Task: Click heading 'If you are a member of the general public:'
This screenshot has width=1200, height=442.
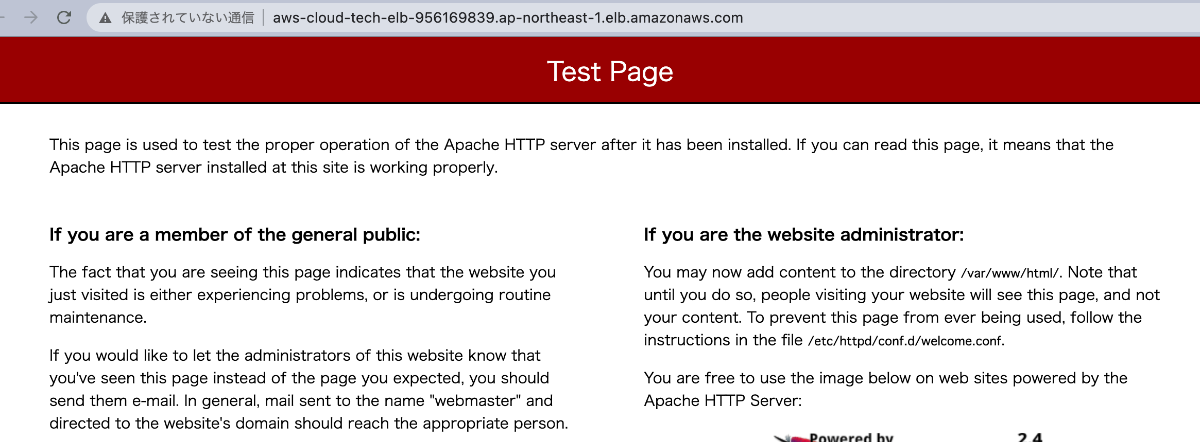Action: (x=235, y=235)
